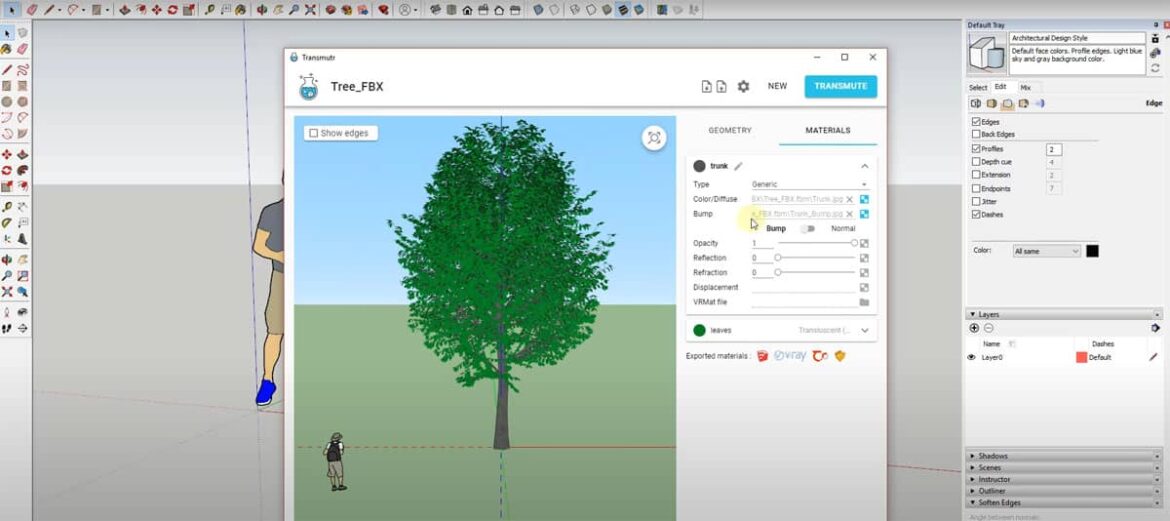1170x521 pixels.
Task: Browse for a VRMat file folder icon
Action: click(864, 302)
